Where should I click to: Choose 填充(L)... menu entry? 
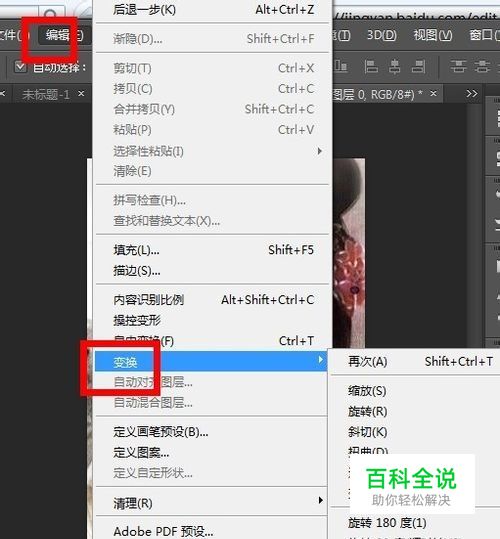(212, 250)
